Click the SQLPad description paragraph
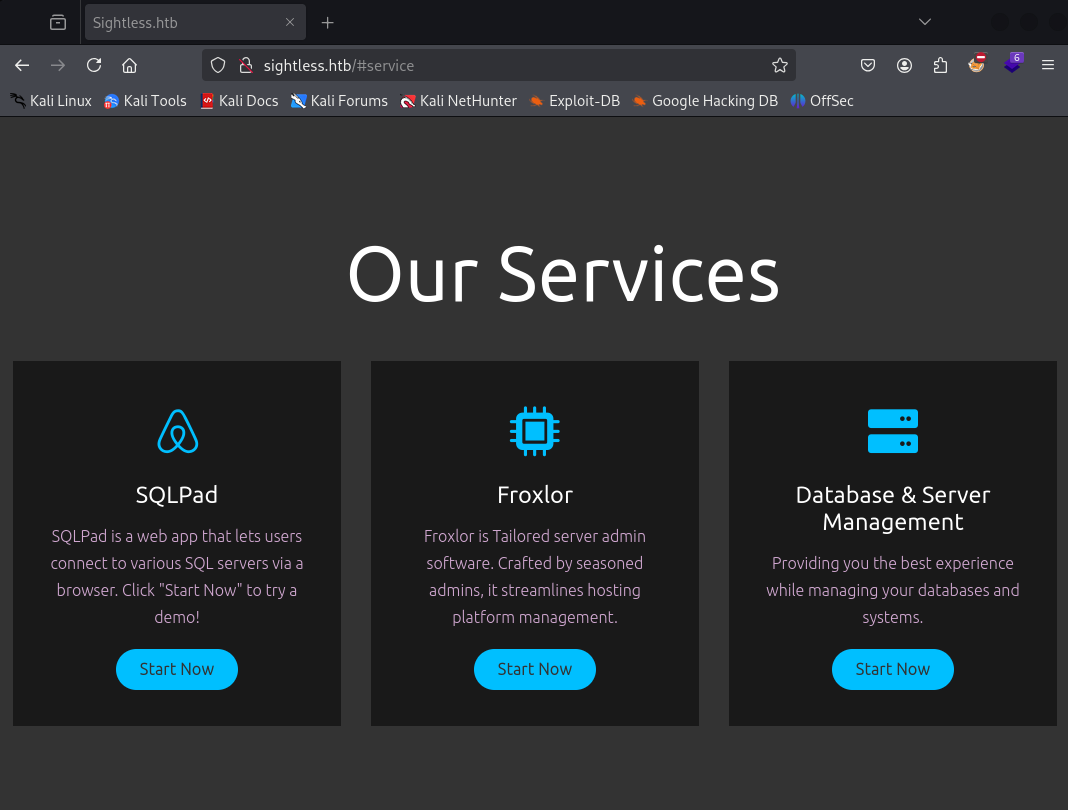The width and height of the screenshot is (1068, 810). tap(177, 576)
